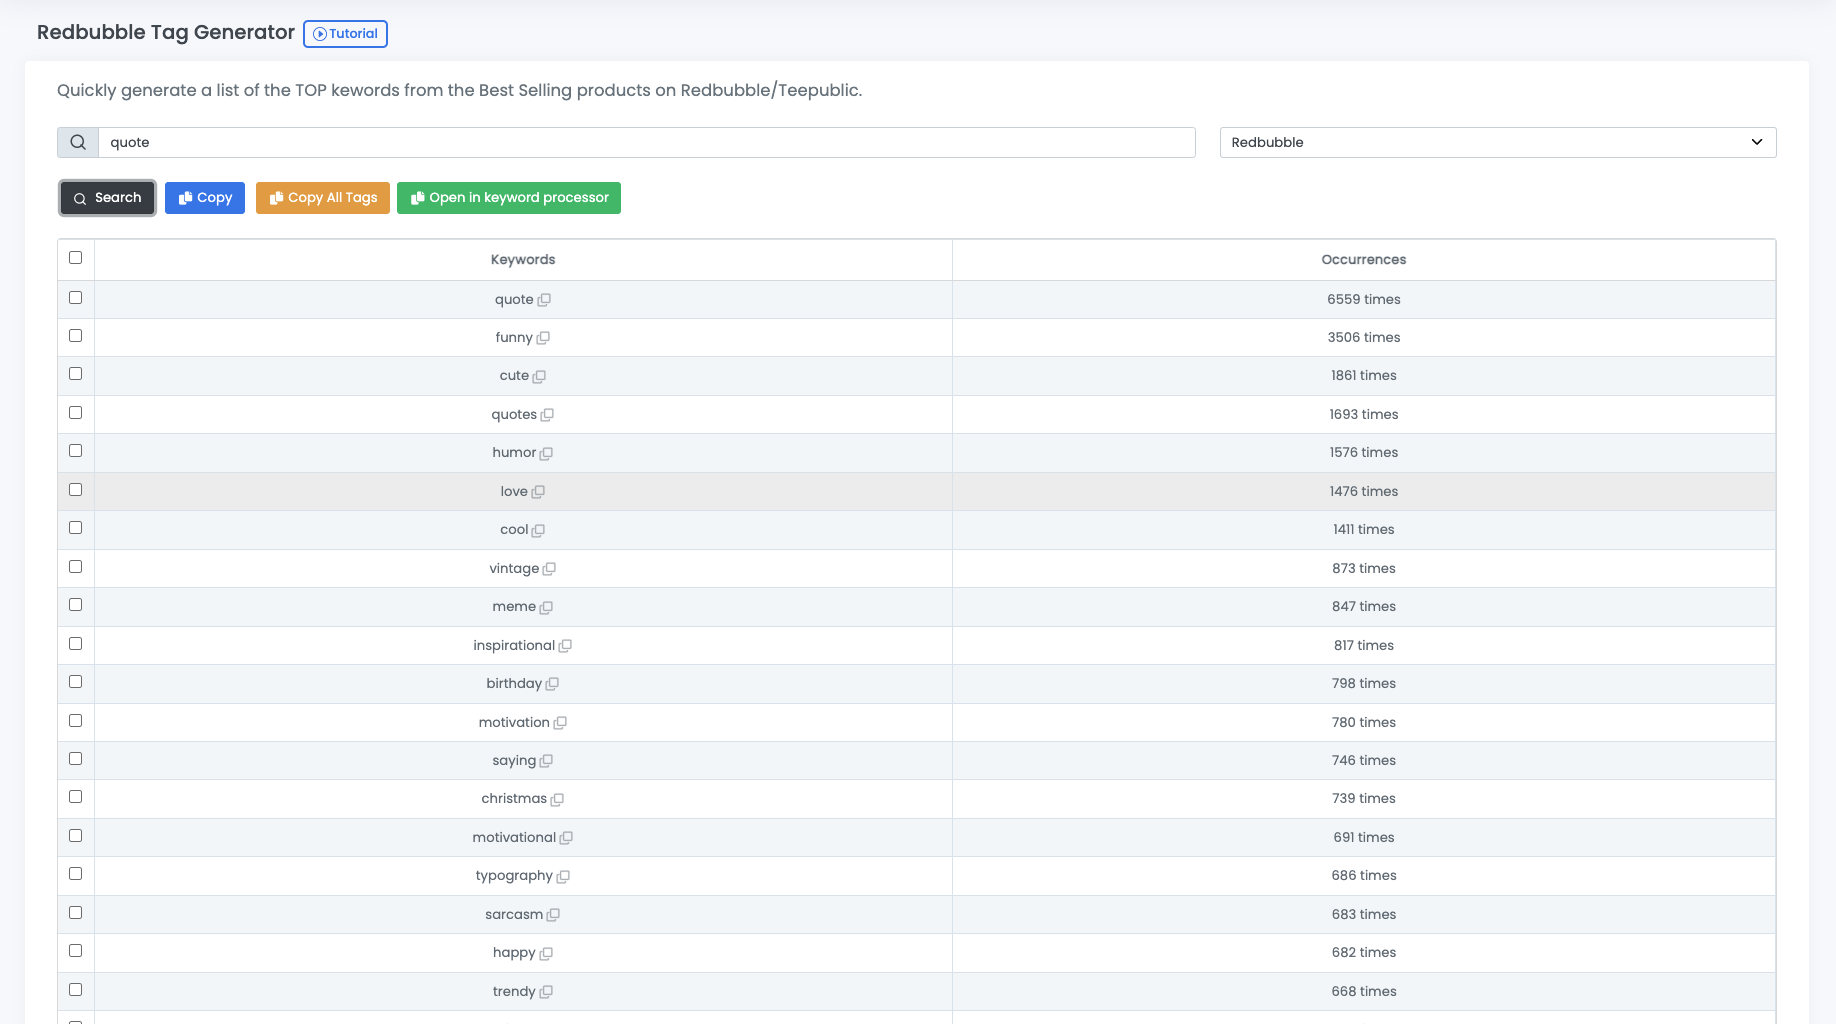Open the Tutorial link near the title

[x=345, y=34]
